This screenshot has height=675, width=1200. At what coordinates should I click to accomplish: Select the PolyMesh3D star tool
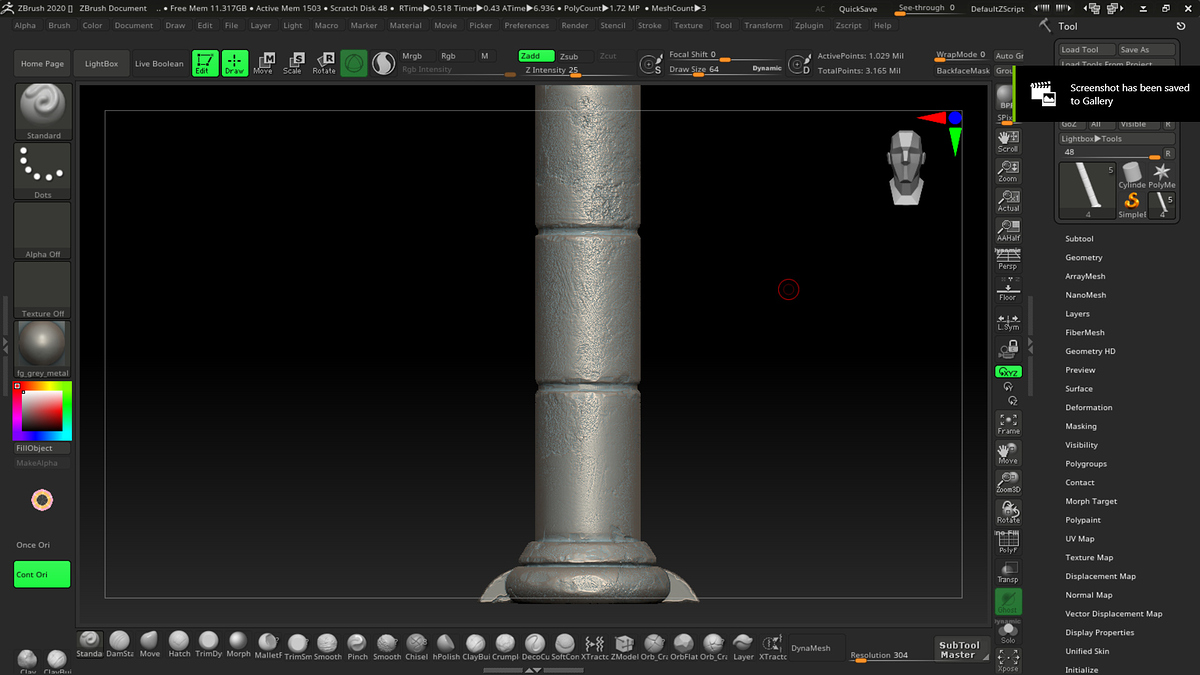[x=1162, y=175]
